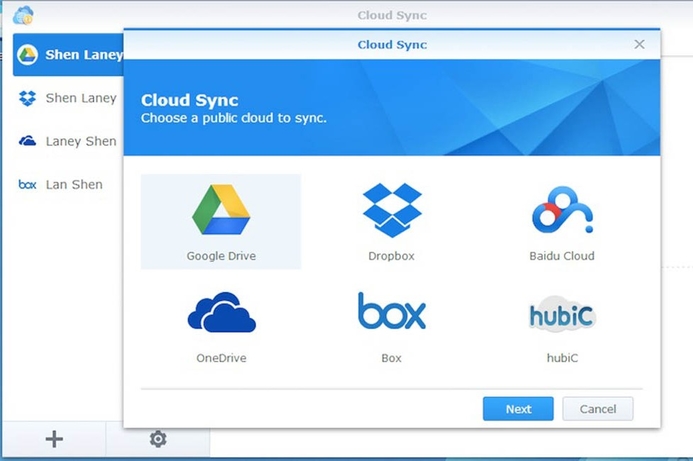
Task: Click the Google Drive icon beside Shen Laney
Action: pos(27,55)
